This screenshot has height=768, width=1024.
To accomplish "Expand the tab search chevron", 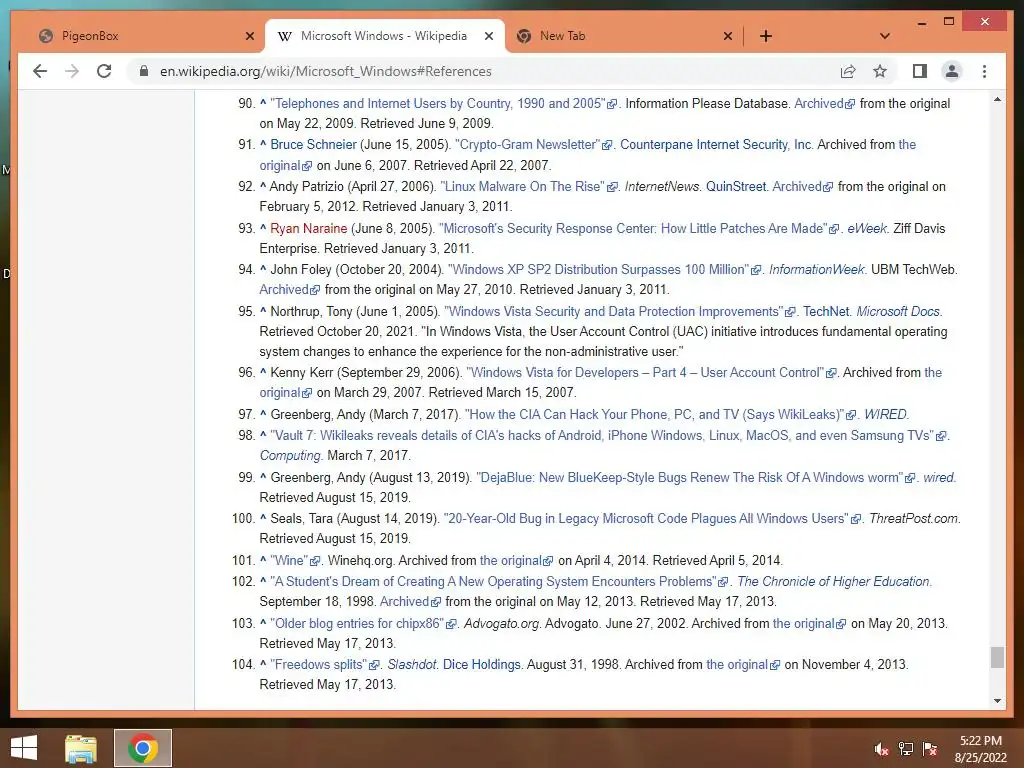I will click(885, 36).
